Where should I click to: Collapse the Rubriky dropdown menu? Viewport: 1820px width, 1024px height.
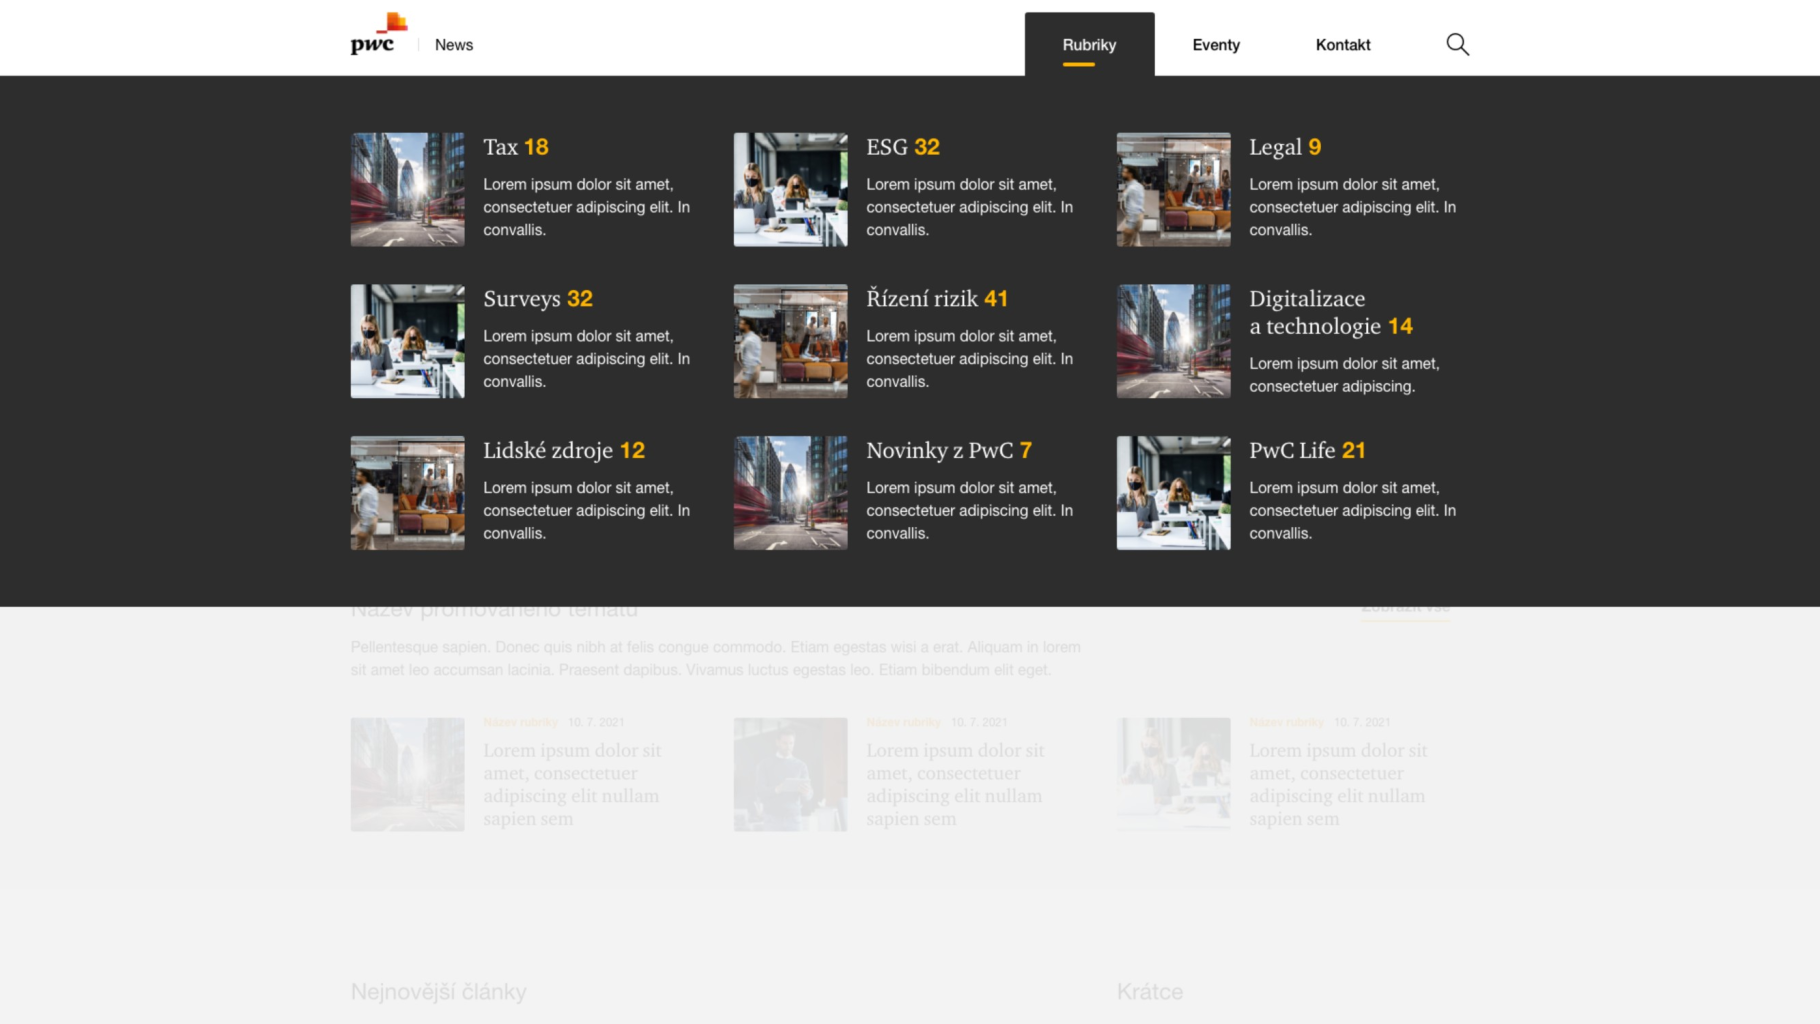coord(1089,45)
